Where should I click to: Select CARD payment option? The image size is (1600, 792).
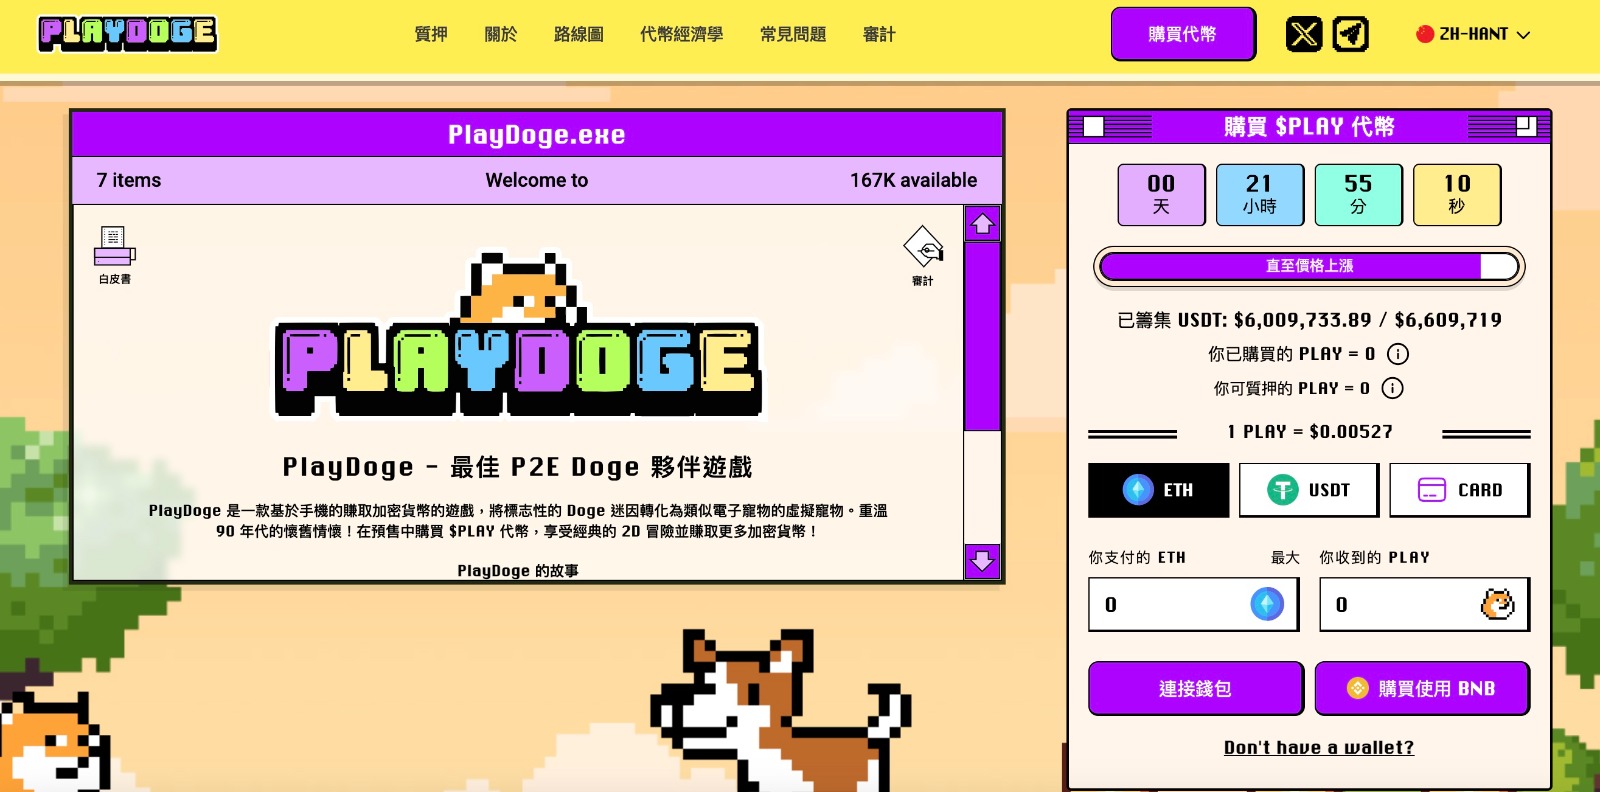1460,490
